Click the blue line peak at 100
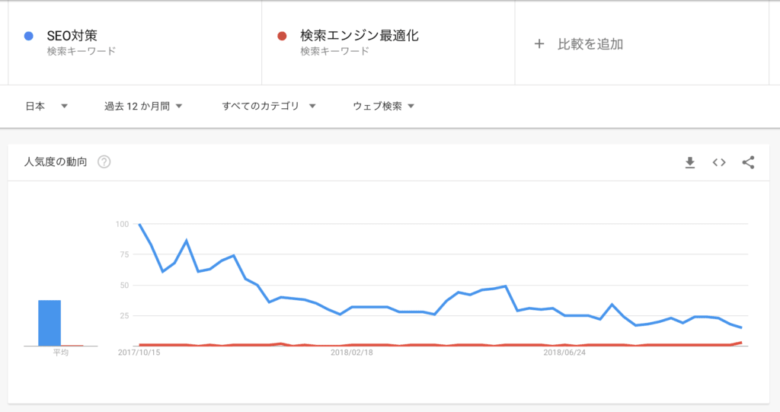The image size is (780, 412). click(139, 224)
